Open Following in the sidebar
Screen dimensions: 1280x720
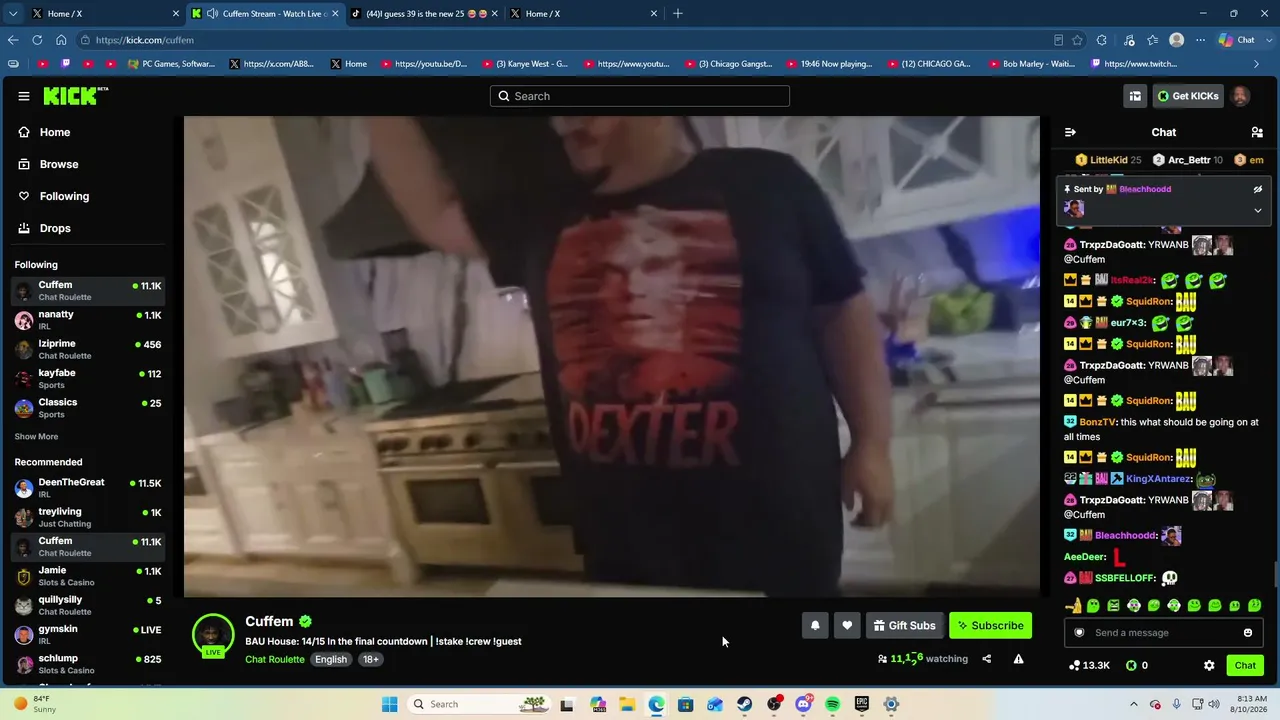pos(64,196)
